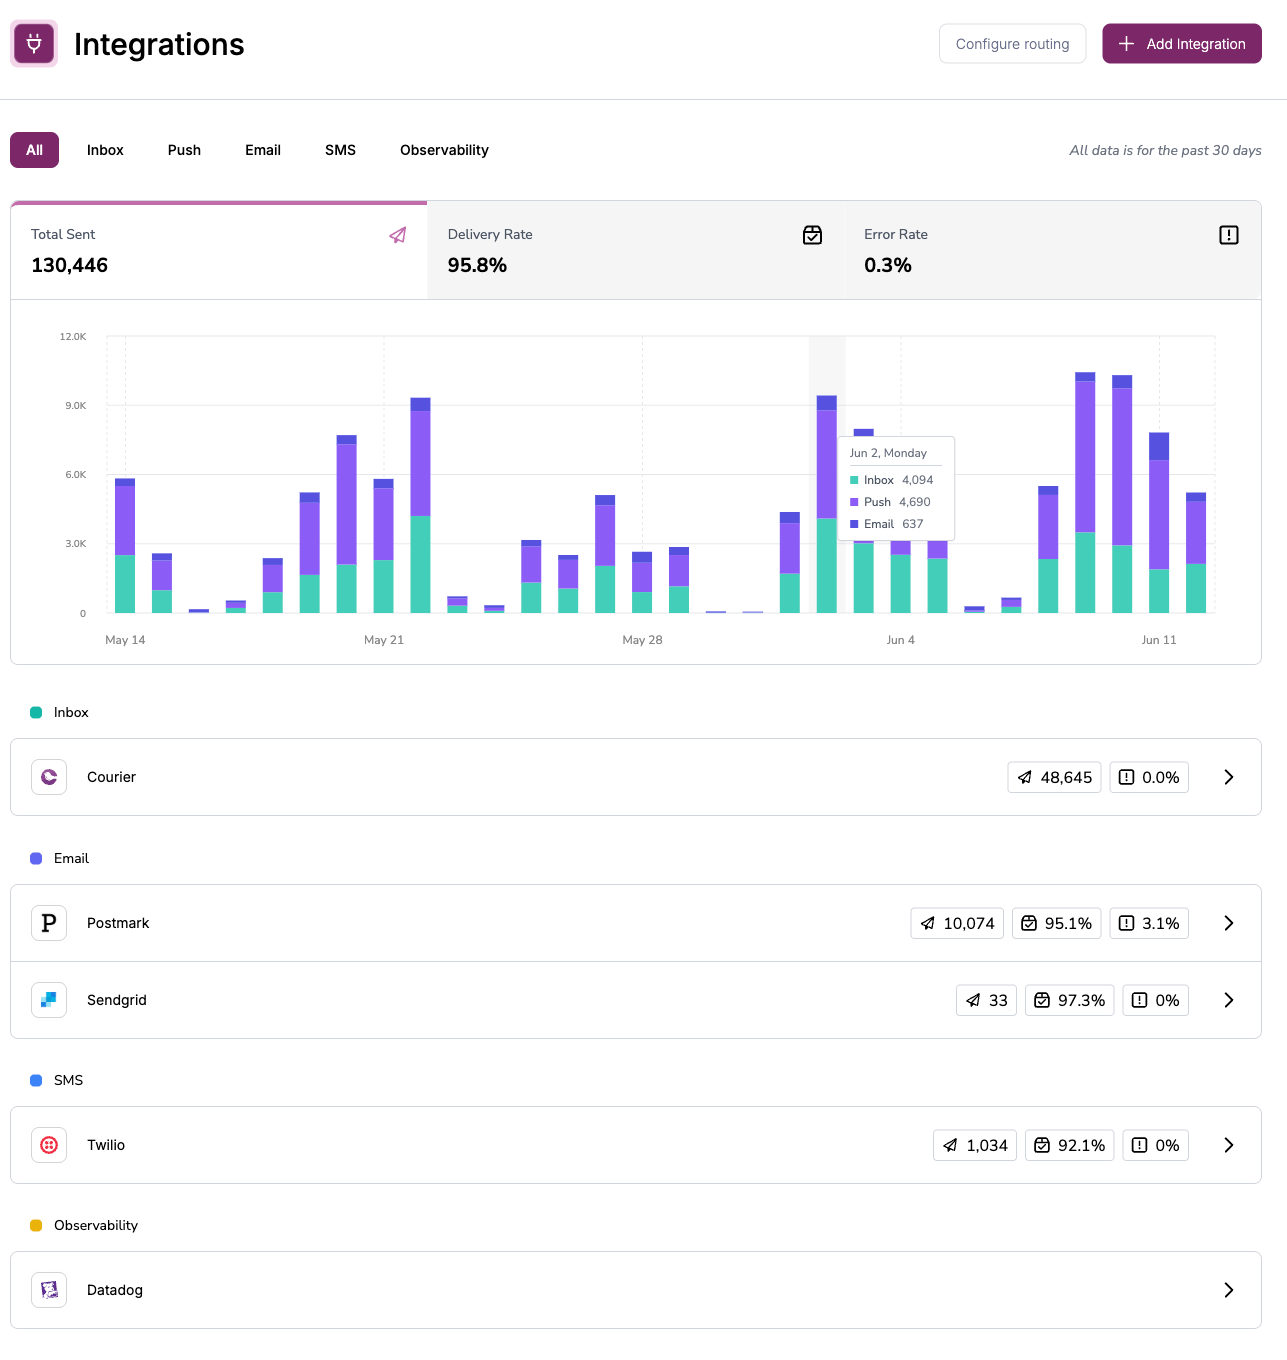Image resolution: width=1287 pixels, height=1360 pixels.
Task: Click the Add Integration button
Action: point(1181,43)
